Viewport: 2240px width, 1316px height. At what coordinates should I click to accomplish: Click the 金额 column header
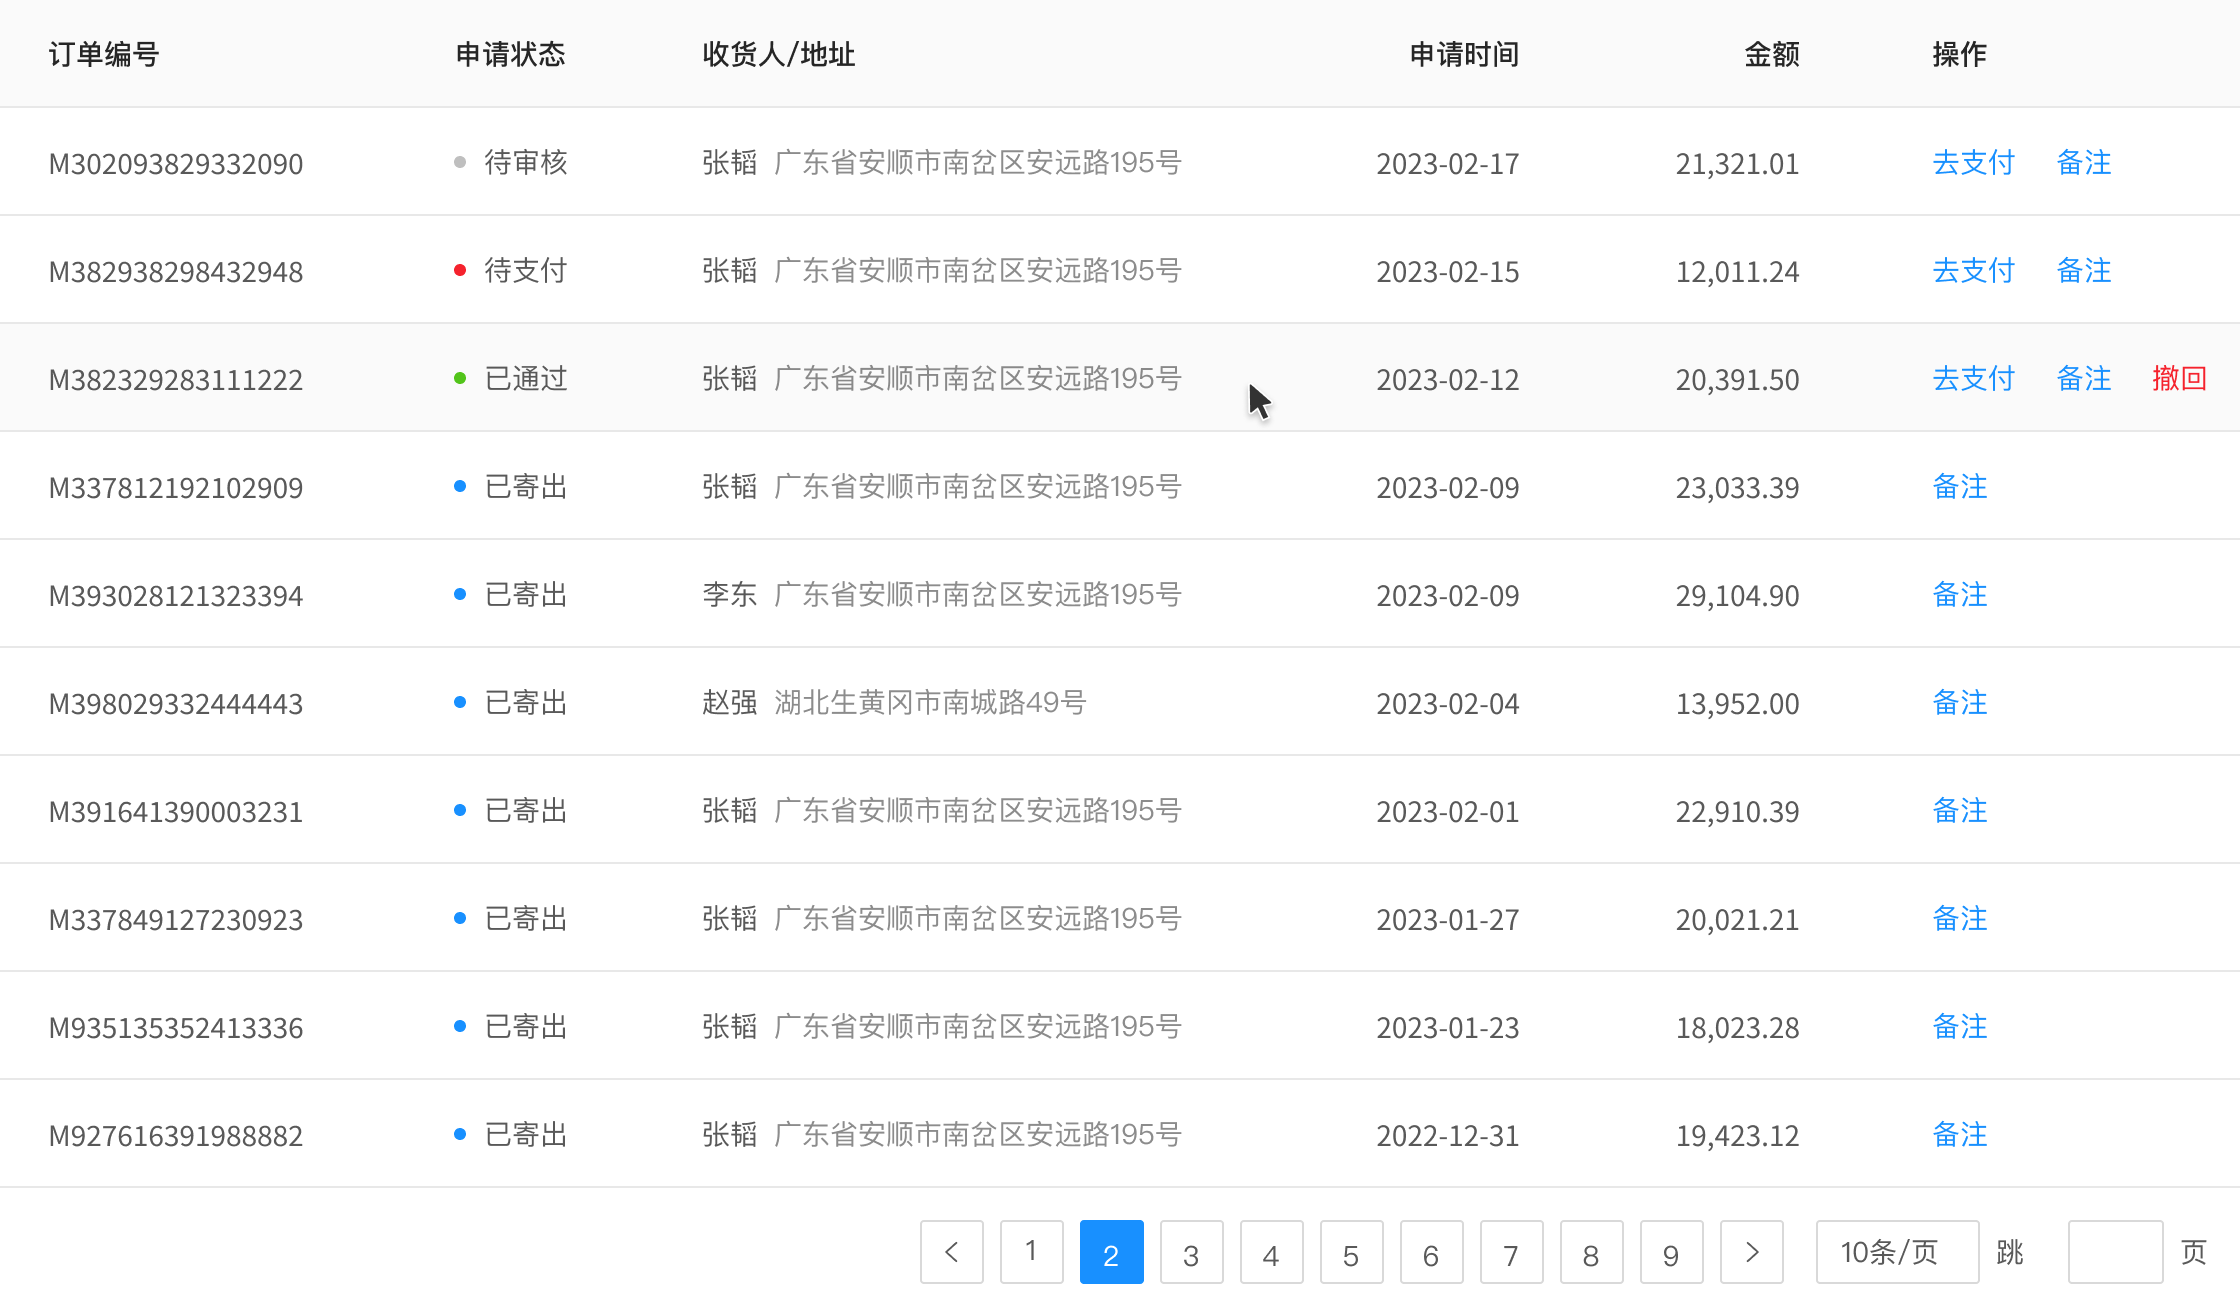tap(1771, 55)
